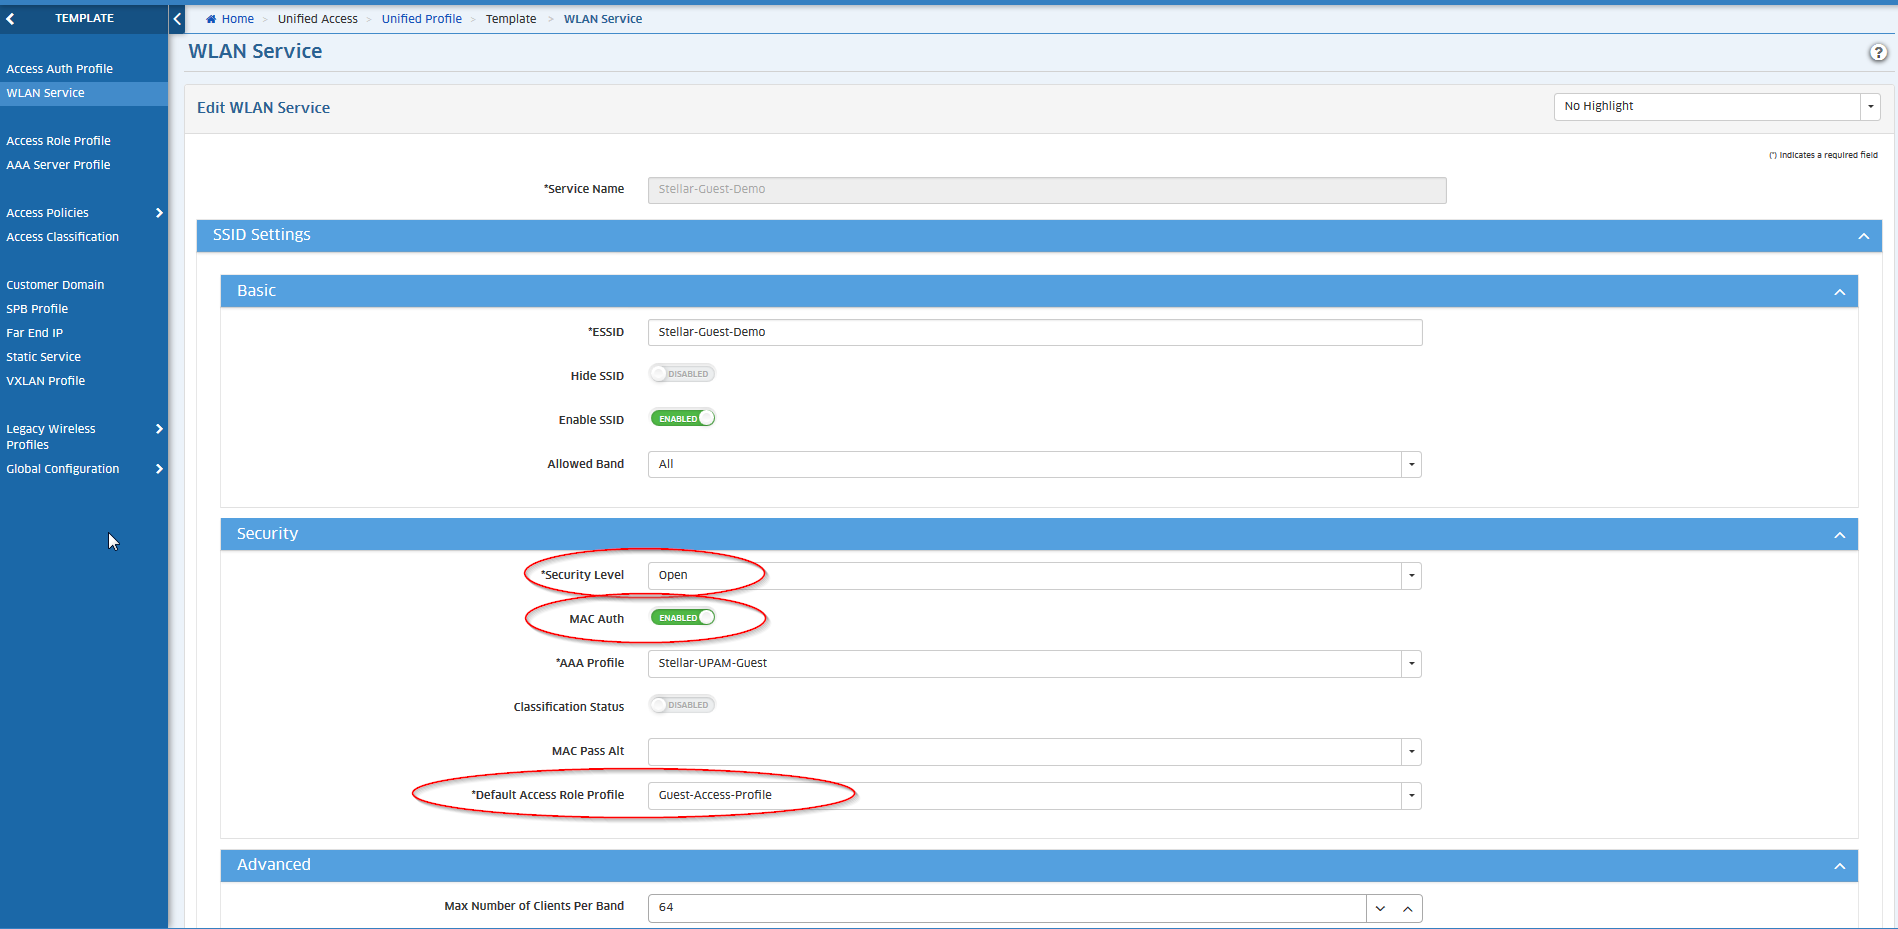Open Access Auth Profile page

point(59,69)
